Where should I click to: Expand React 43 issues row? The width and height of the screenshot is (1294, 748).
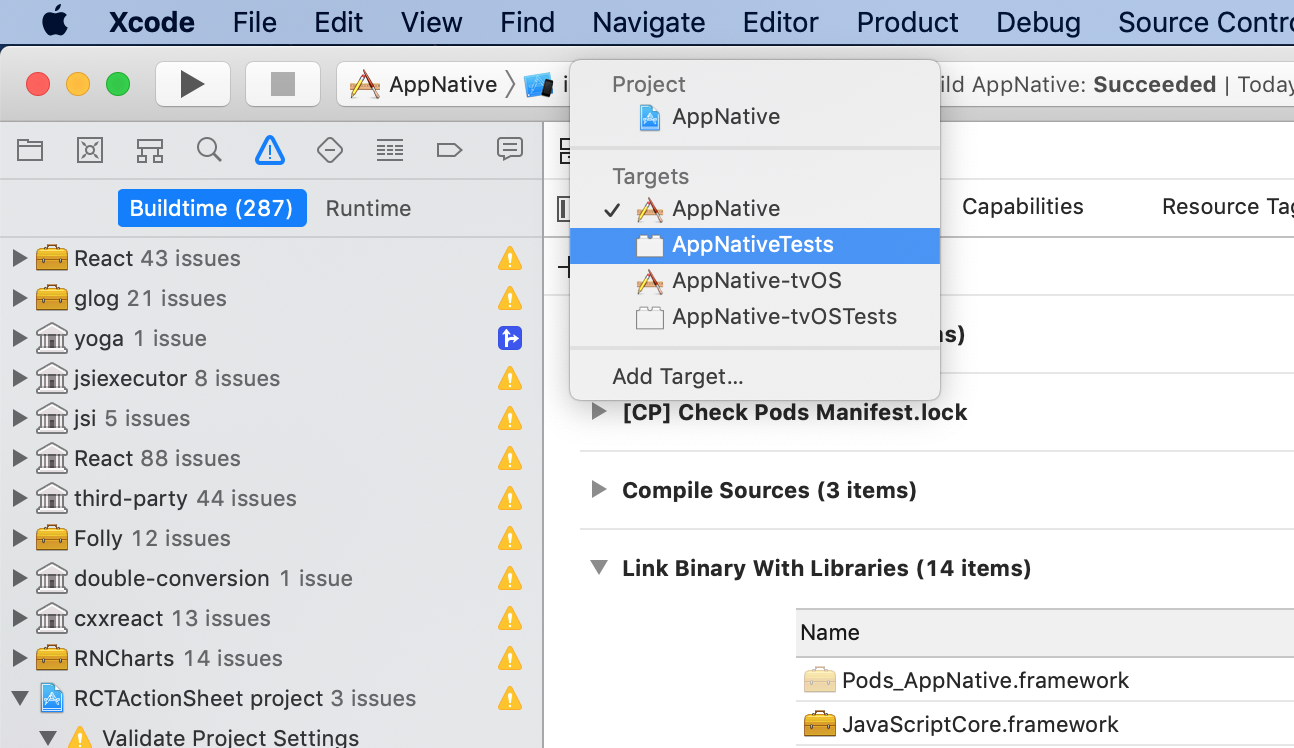pyautogui.click(x=19, y=258)
